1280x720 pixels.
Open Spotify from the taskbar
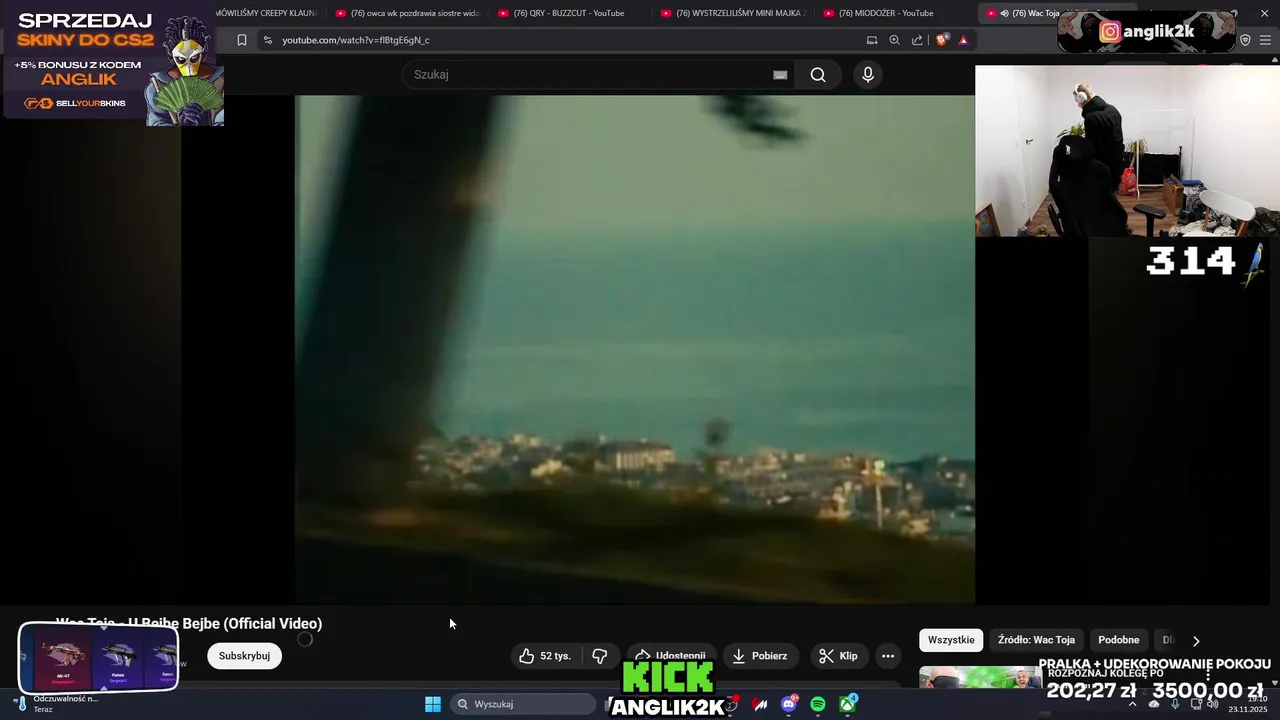[x=818, y=704]
